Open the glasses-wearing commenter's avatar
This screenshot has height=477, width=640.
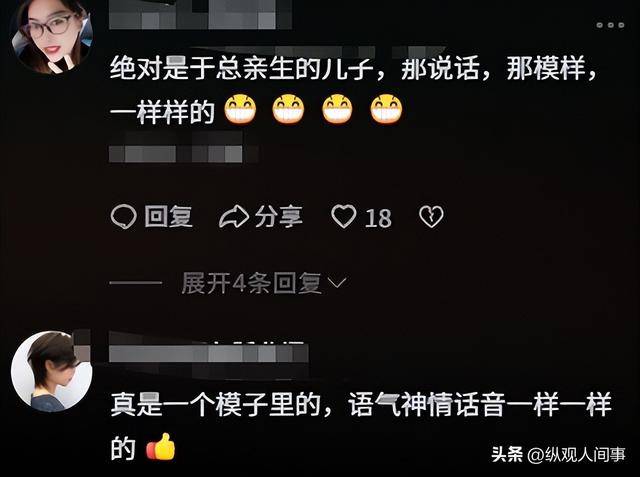point(52,35)
